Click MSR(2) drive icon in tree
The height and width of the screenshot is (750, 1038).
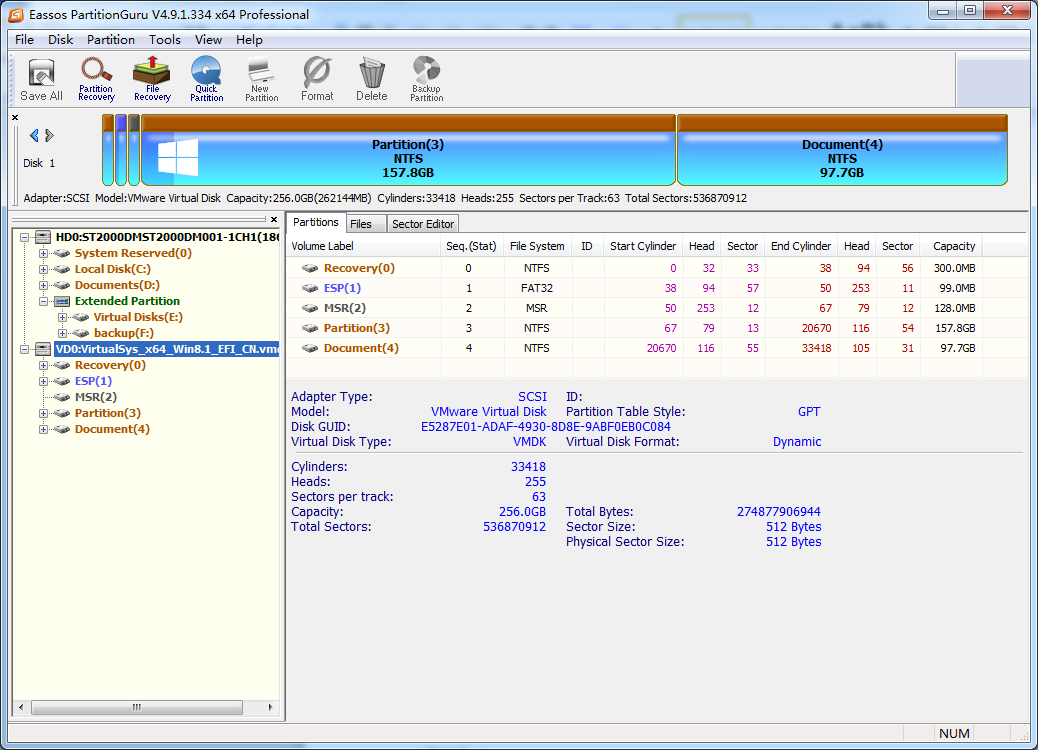62,397
